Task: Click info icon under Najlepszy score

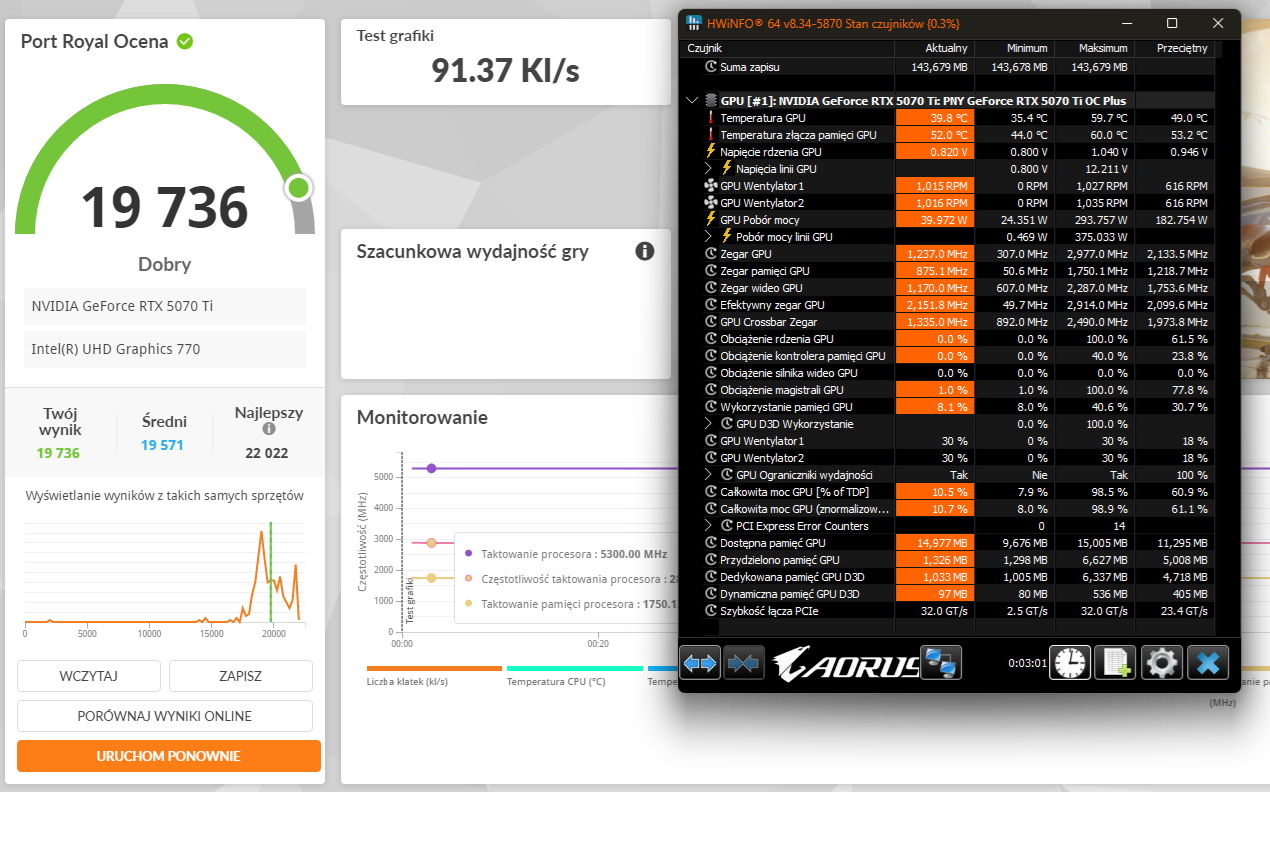Action: click(269, 429)
